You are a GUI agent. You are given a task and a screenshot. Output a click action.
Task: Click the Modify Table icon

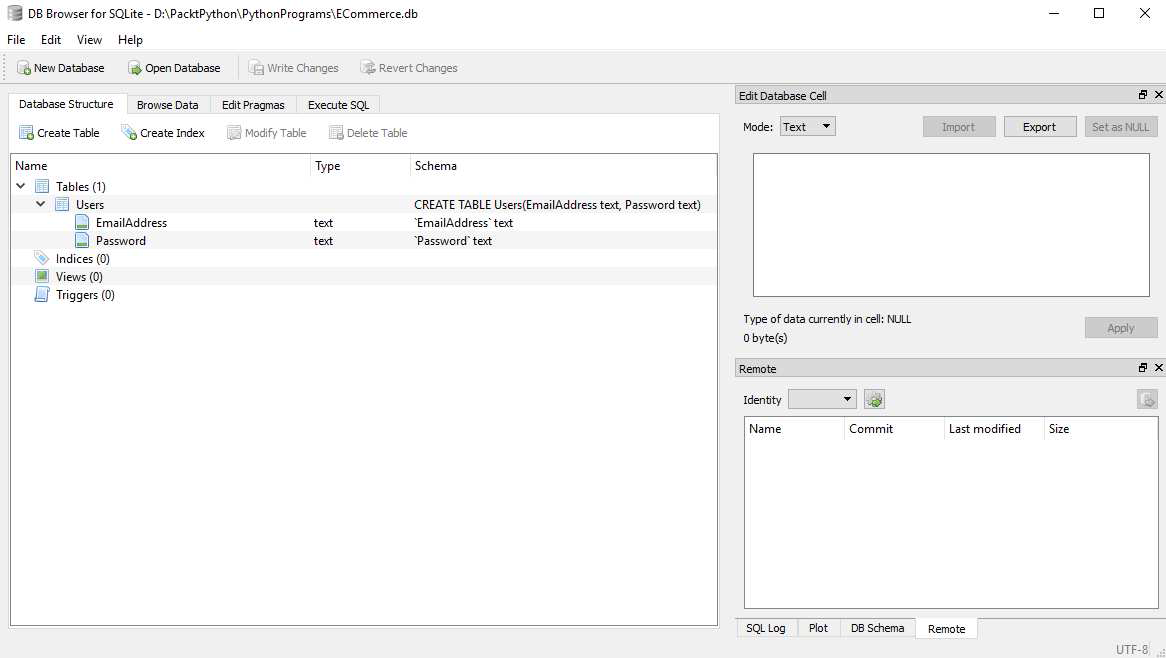(233, 133)
